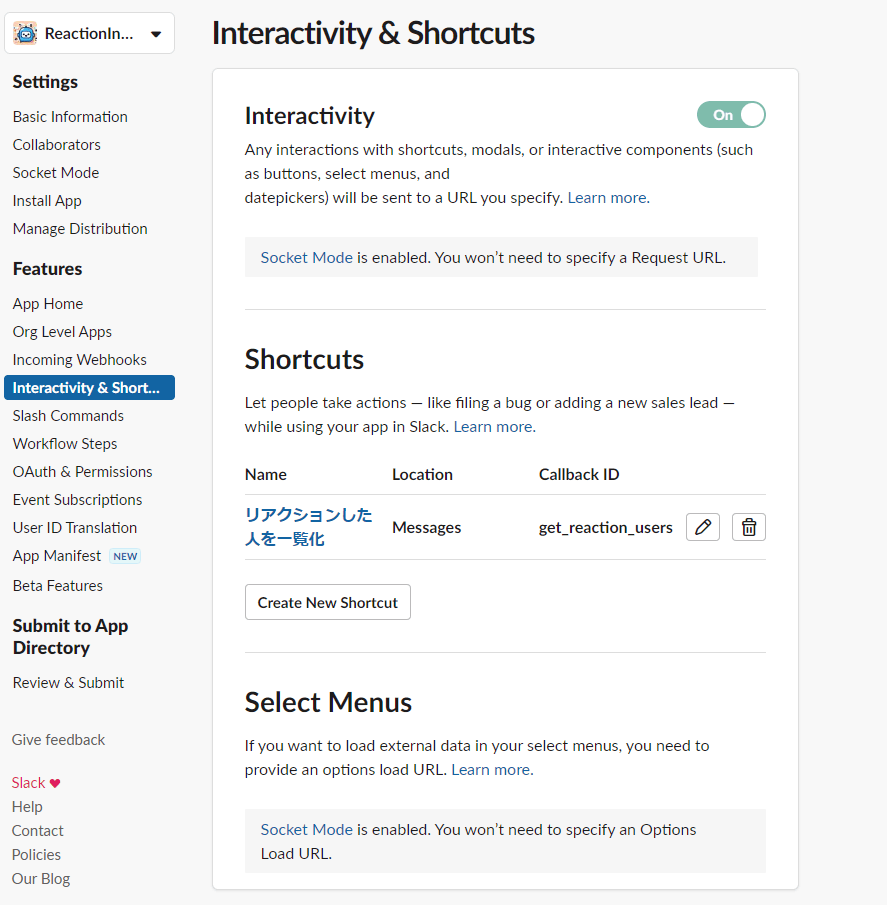Expand the ReactionIn app selector dropdown arrow

[x=156, y=34]
